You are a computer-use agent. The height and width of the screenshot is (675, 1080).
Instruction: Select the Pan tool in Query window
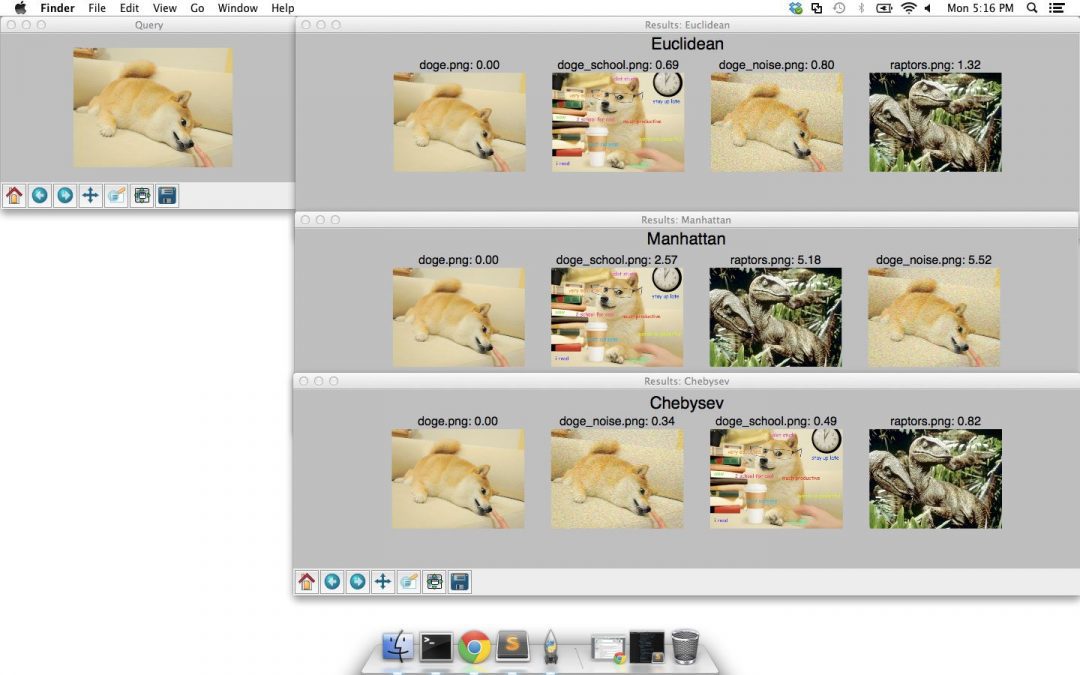tap(90, 196)
